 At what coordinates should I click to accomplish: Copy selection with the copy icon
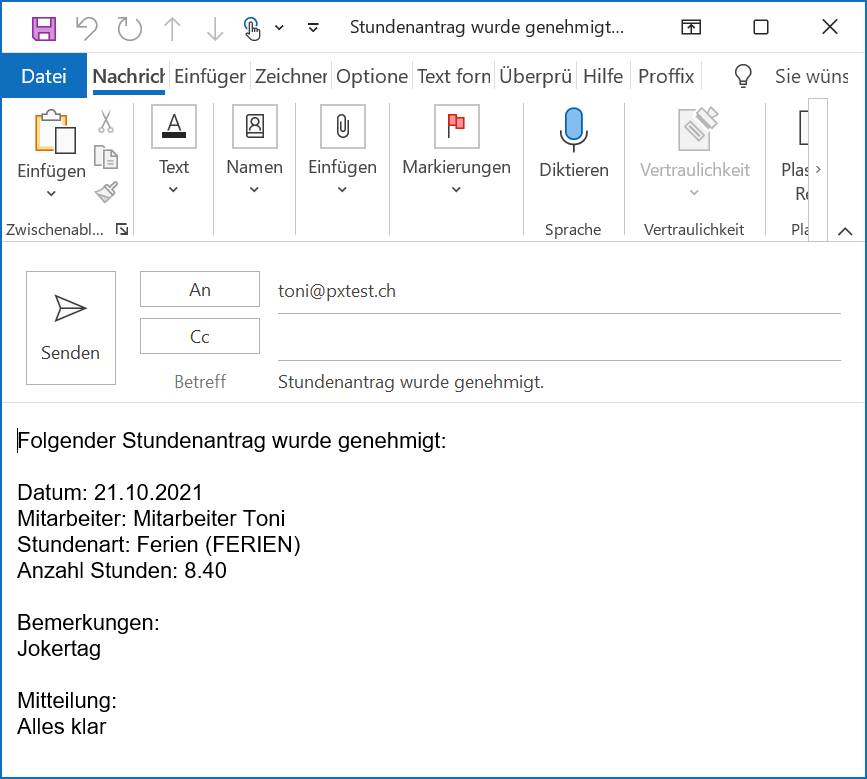click(x=106, y=157)
